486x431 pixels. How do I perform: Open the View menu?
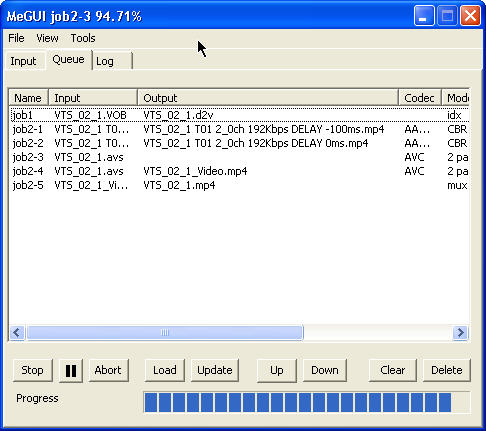(x=47, y=38)
